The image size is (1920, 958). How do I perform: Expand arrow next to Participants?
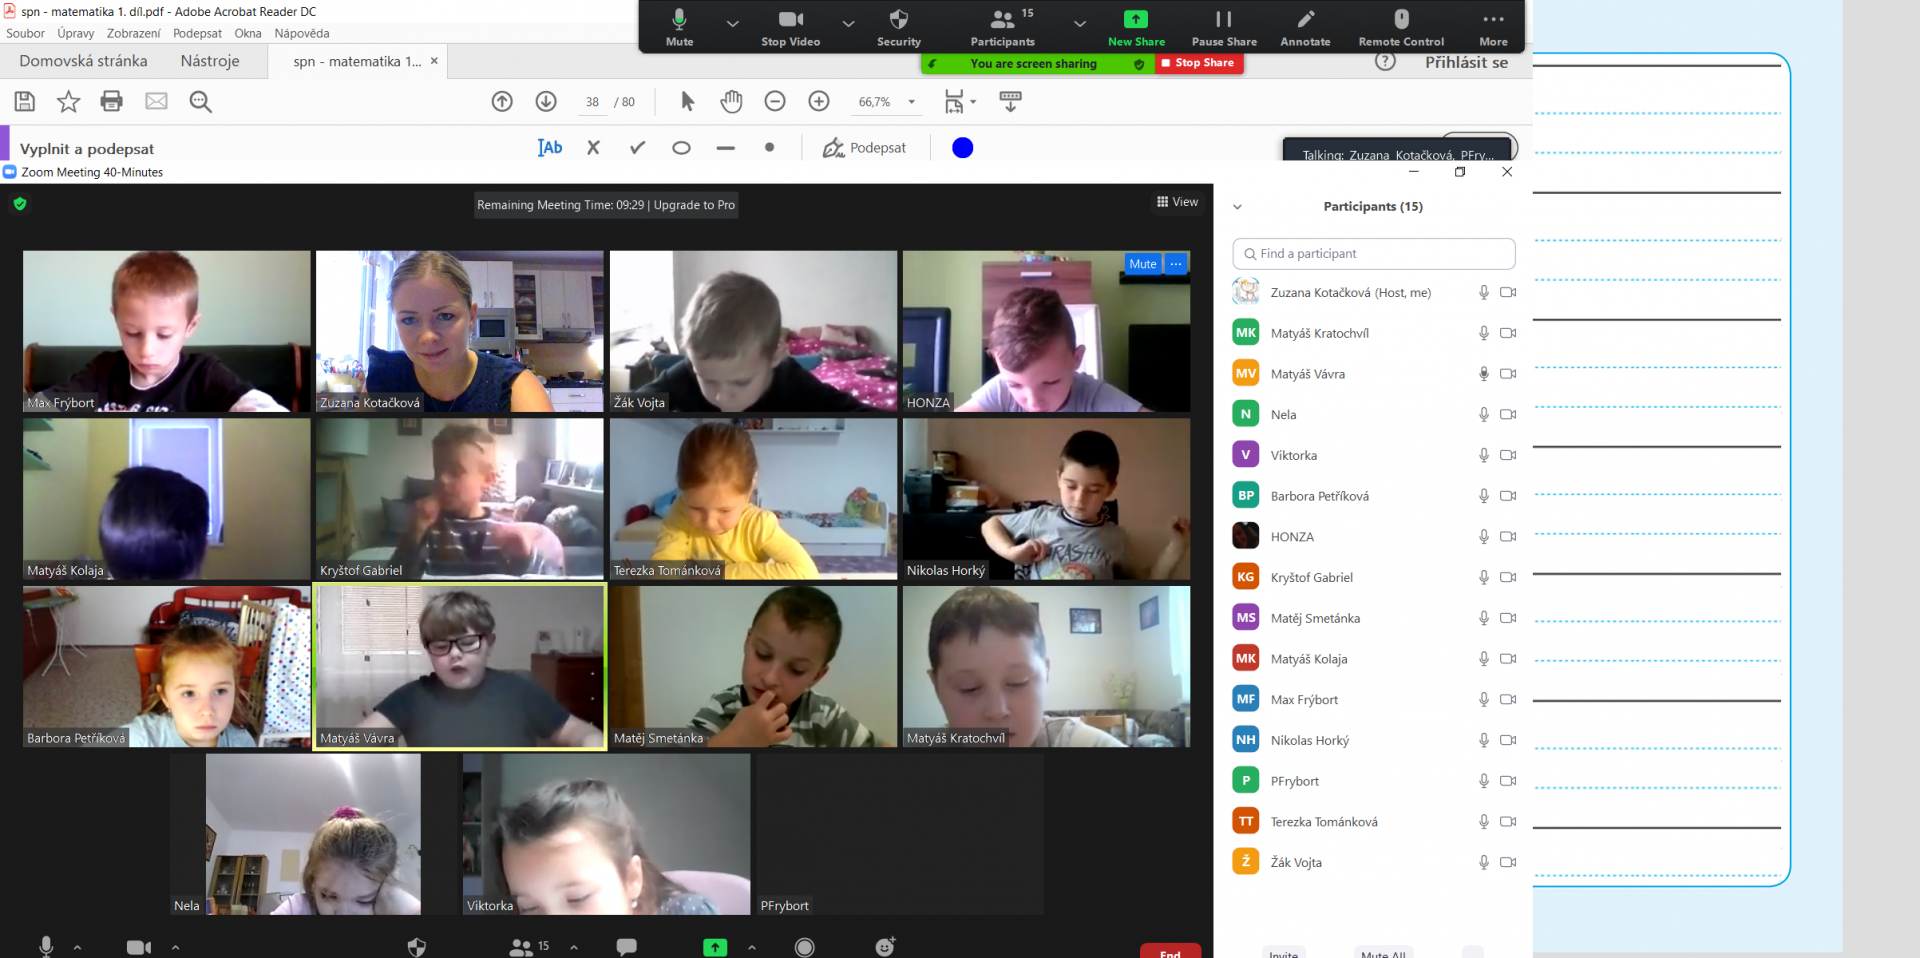click(x=1080, y=23)
